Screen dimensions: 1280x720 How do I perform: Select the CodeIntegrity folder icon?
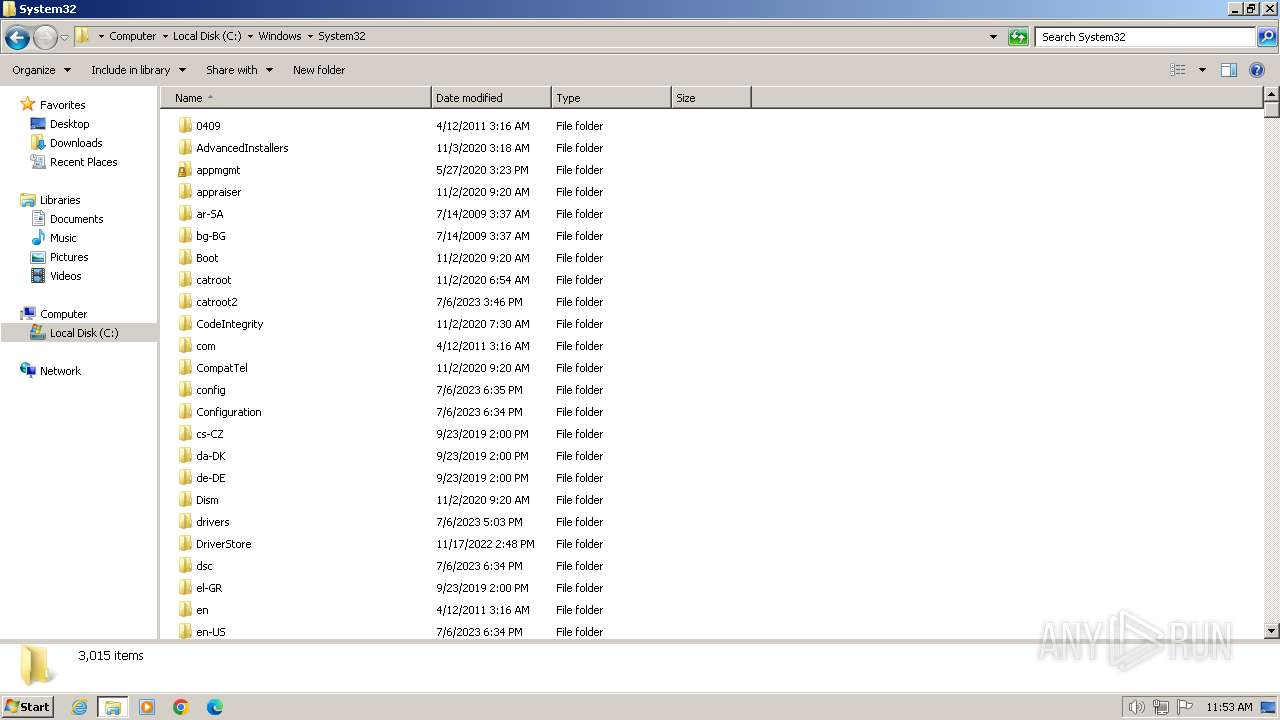click(185, 324)
